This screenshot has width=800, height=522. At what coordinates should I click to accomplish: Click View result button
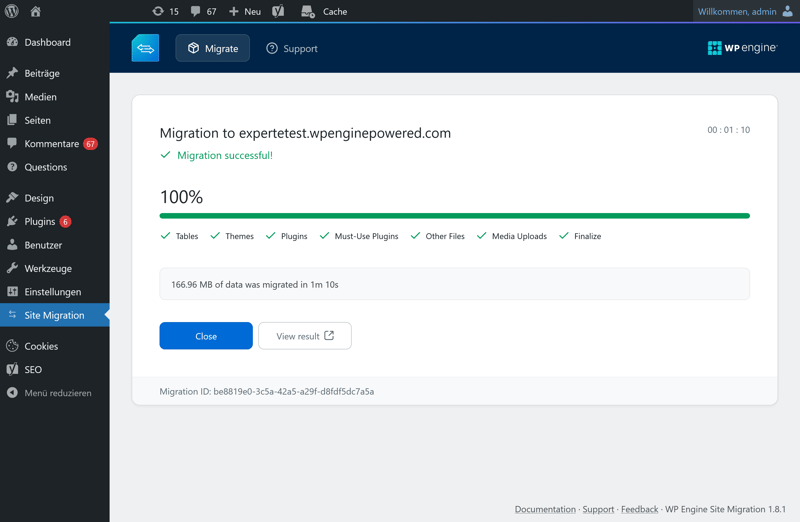(x=305, y=336)
